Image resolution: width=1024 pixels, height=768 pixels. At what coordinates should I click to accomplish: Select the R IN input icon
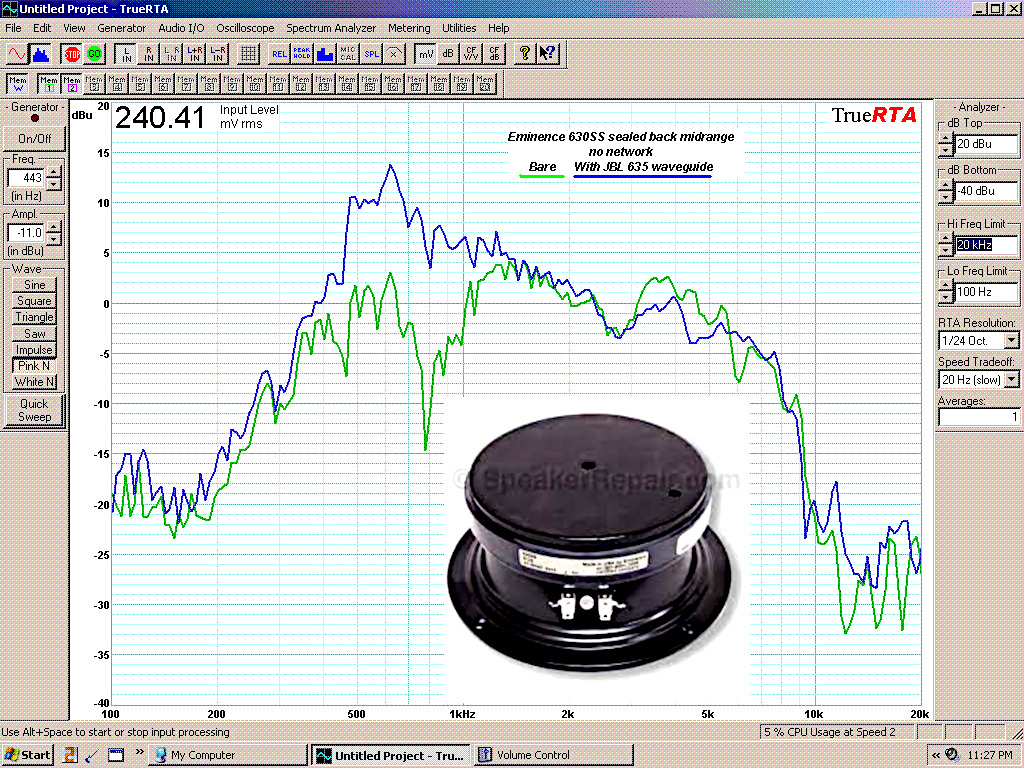(149, 54)
